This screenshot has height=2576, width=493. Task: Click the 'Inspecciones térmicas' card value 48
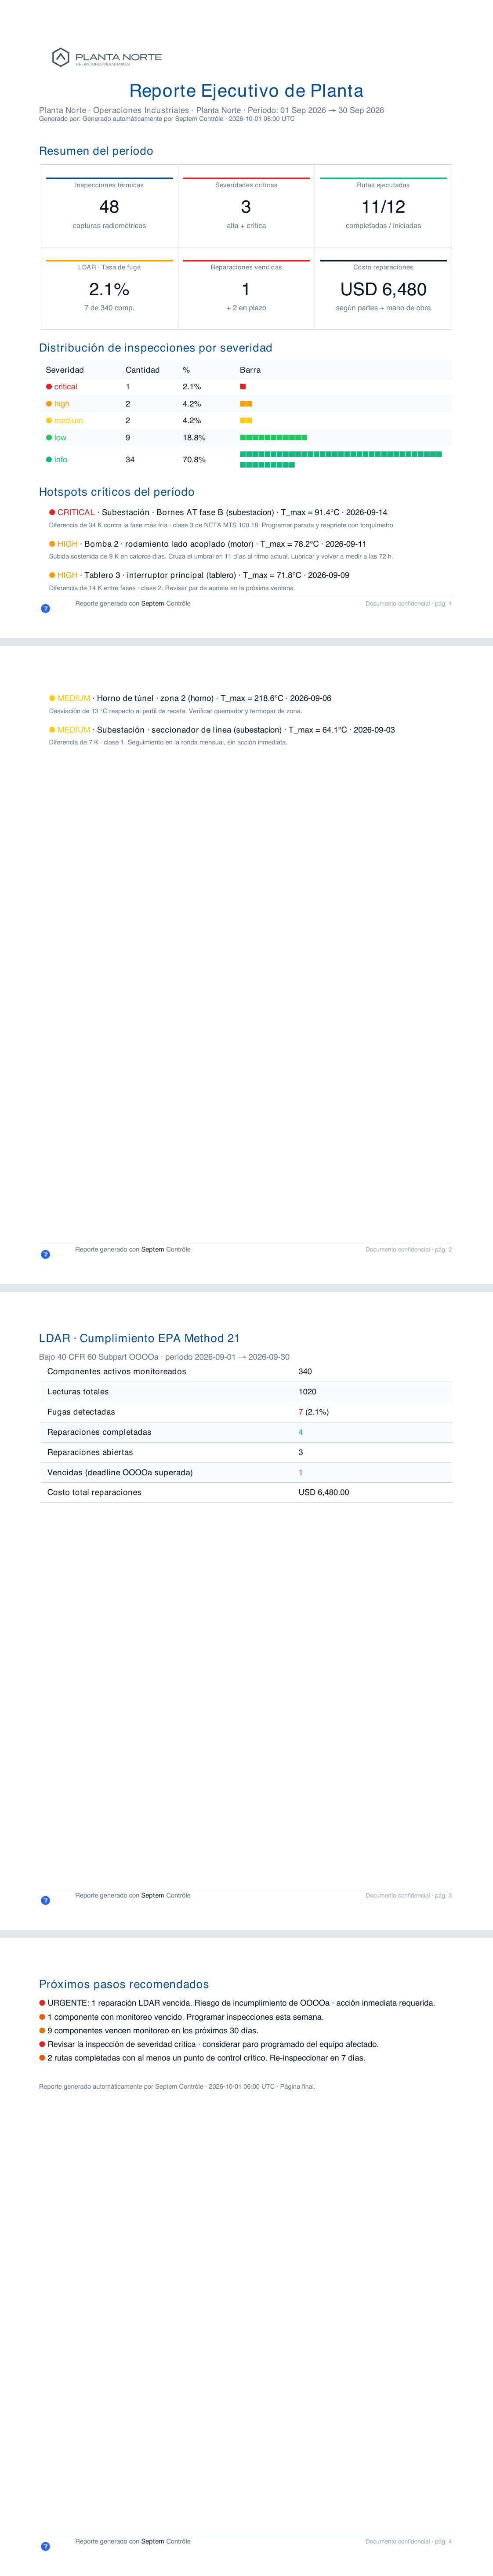click(x=109, y=207)
